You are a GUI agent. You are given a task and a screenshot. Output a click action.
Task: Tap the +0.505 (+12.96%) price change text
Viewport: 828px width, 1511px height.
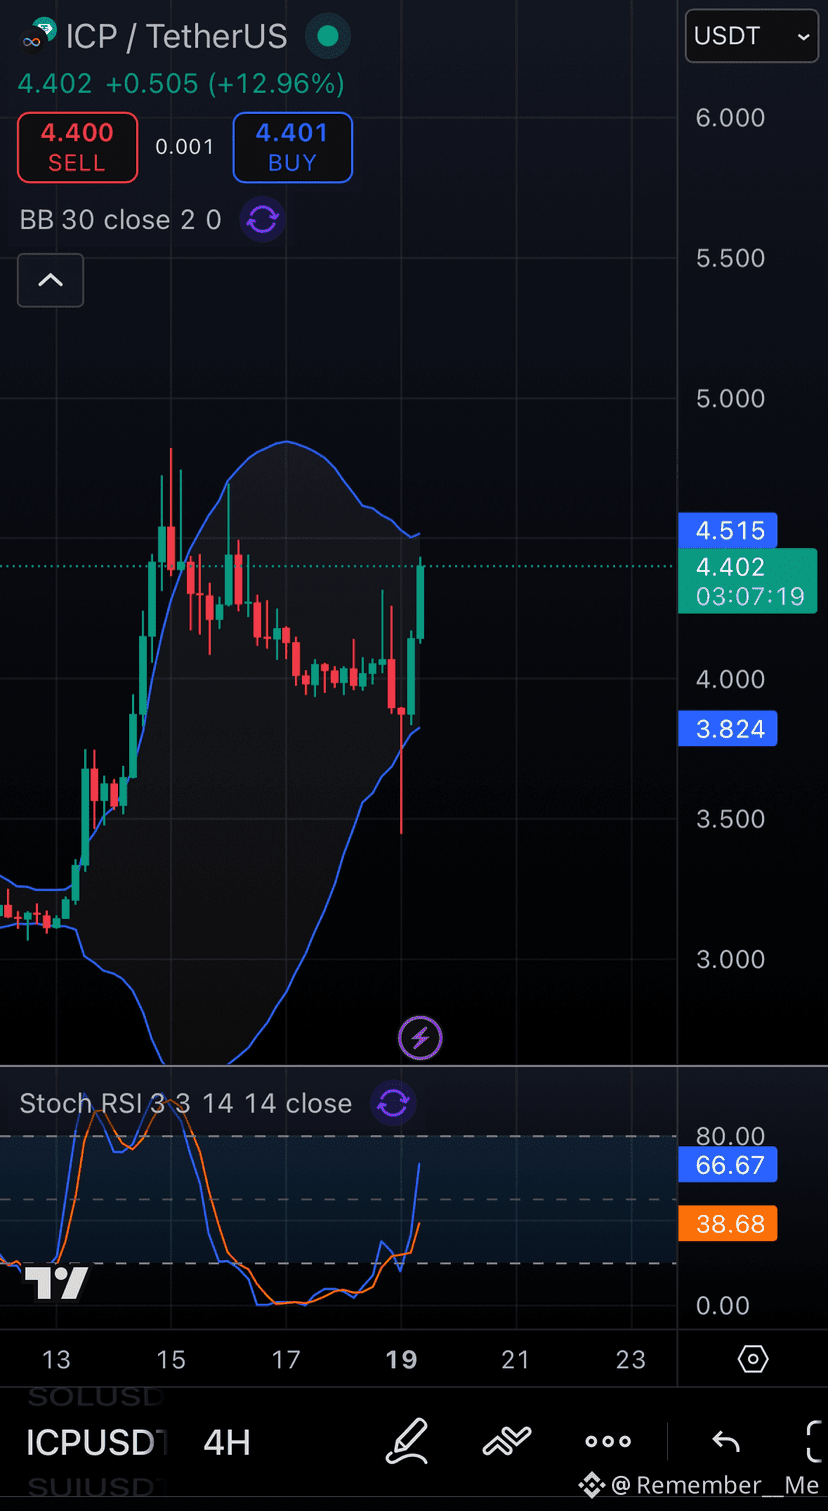[x=225, y=83]
